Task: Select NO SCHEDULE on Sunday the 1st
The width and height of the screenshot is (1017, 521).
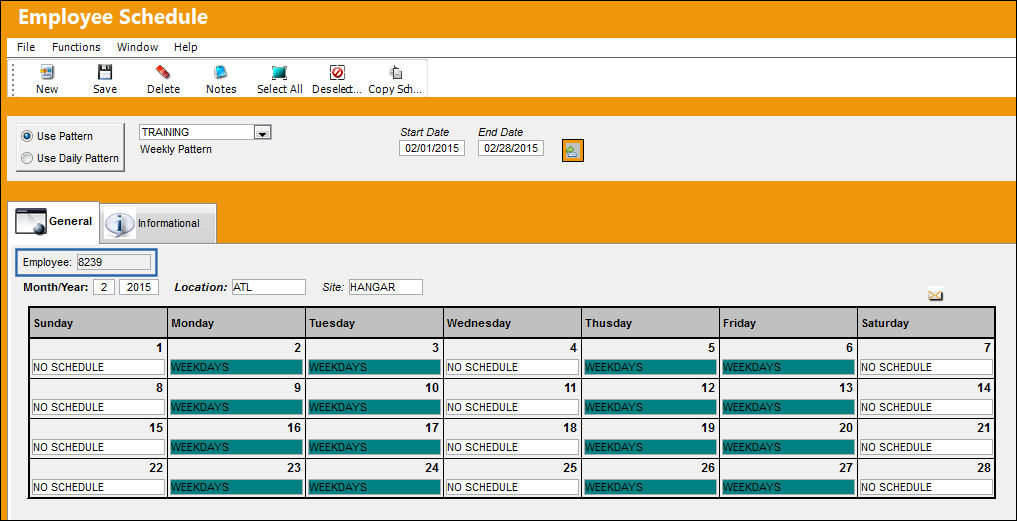Action: pyautogui.click(x=98, y=367)
